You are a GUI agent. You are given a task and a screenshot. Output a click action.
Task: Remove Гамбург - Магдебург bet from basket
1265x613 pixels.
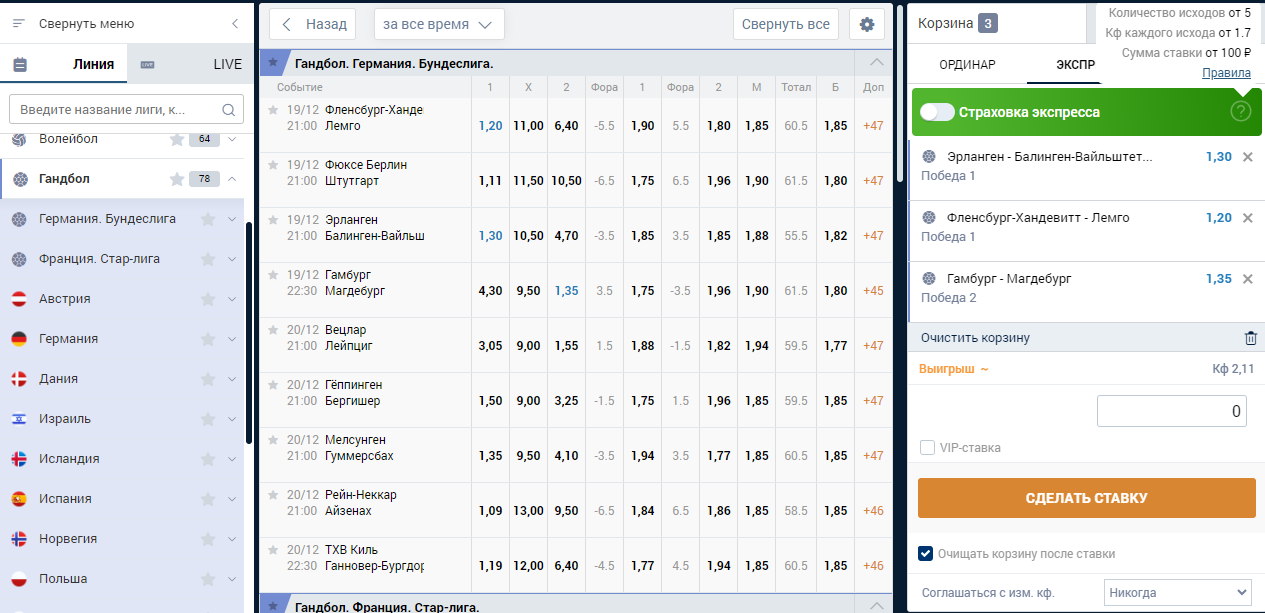click(1247, 279)
